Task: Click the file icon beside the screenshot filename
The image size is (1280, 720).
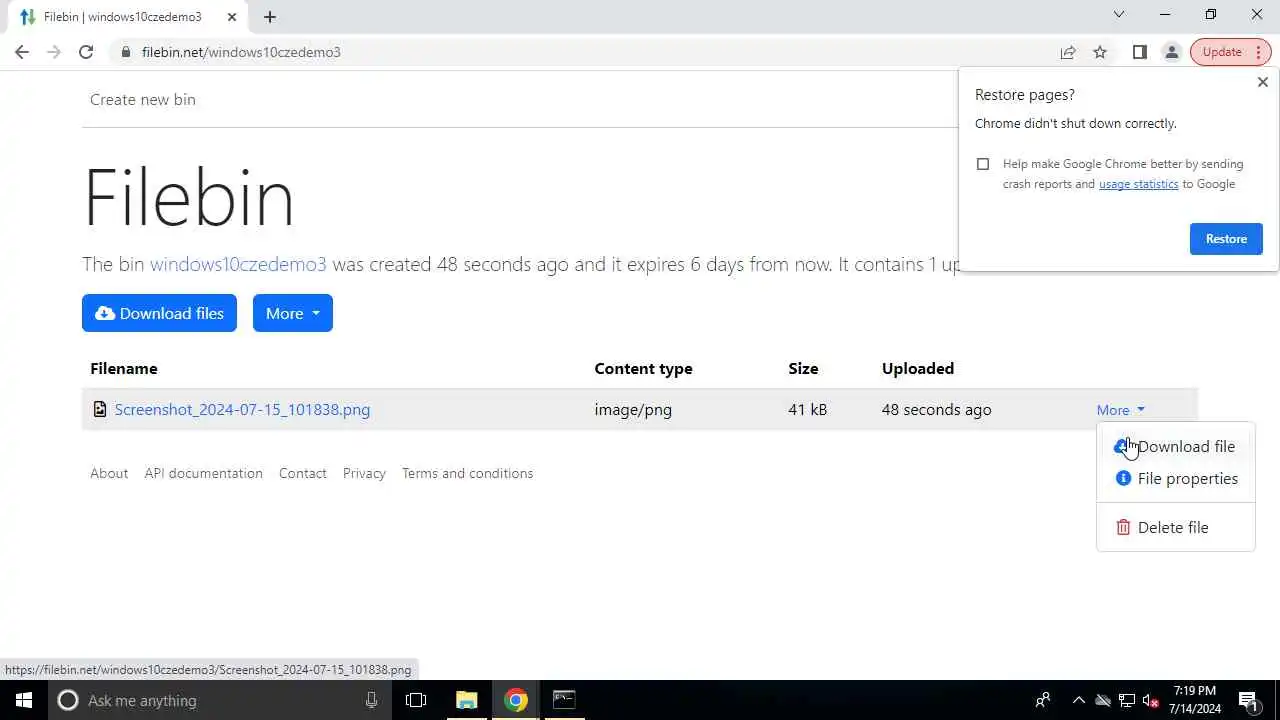Action: click(x=100, y=409)
